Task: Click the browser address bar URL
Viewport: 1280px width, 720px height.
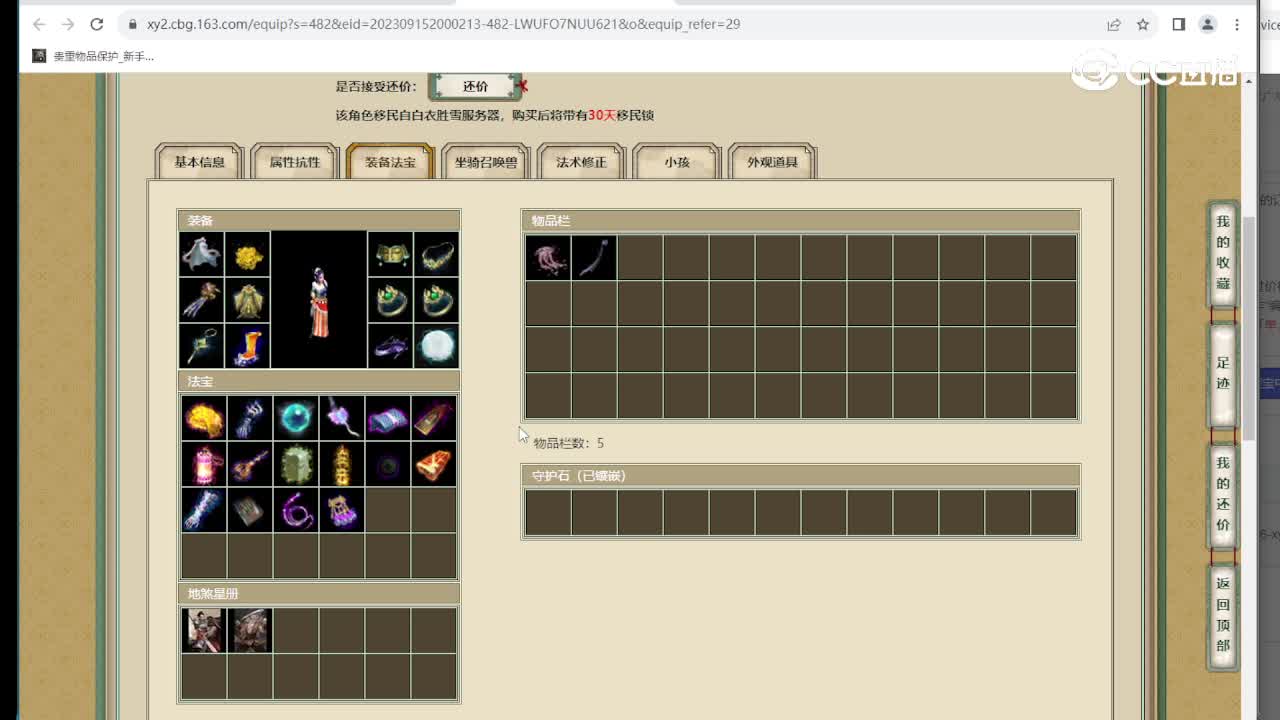Action: tap(444, 24)
